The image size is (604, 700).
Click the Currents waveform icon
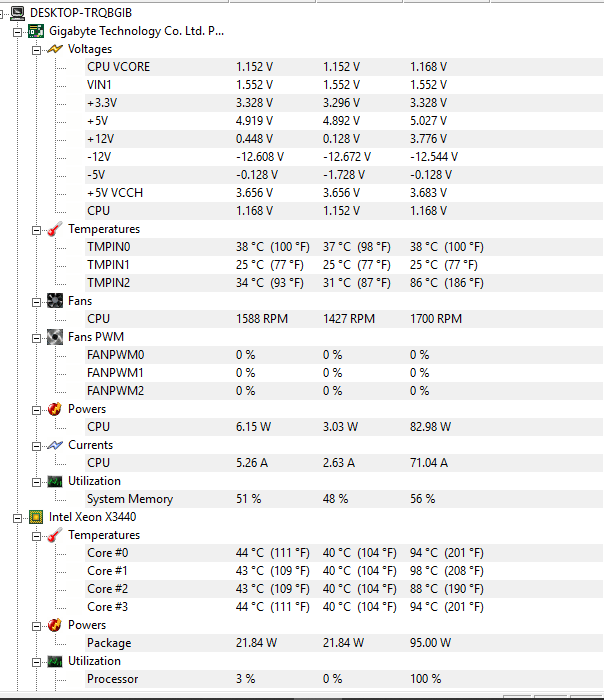click(x=55, y=445)
